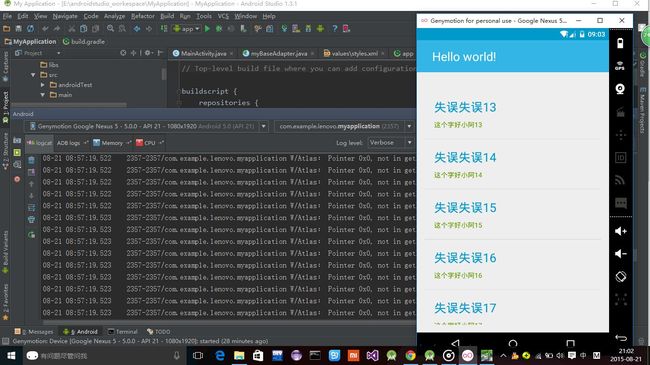This screenshot has width=650, height=365.
Task: Click the clear logcat trash icon
Action: coord(31,160)
